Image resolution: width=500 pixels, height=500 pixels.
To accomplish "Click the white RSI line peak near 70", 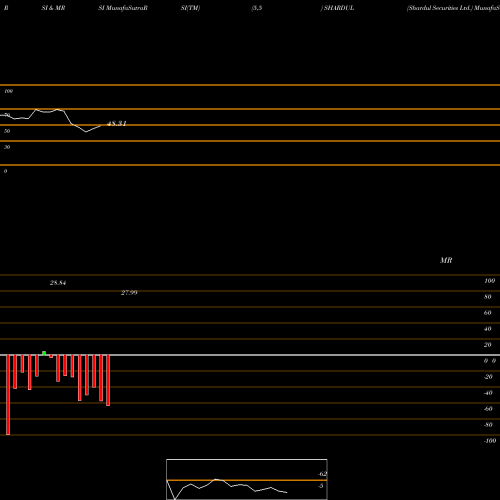I will [37, 109].
